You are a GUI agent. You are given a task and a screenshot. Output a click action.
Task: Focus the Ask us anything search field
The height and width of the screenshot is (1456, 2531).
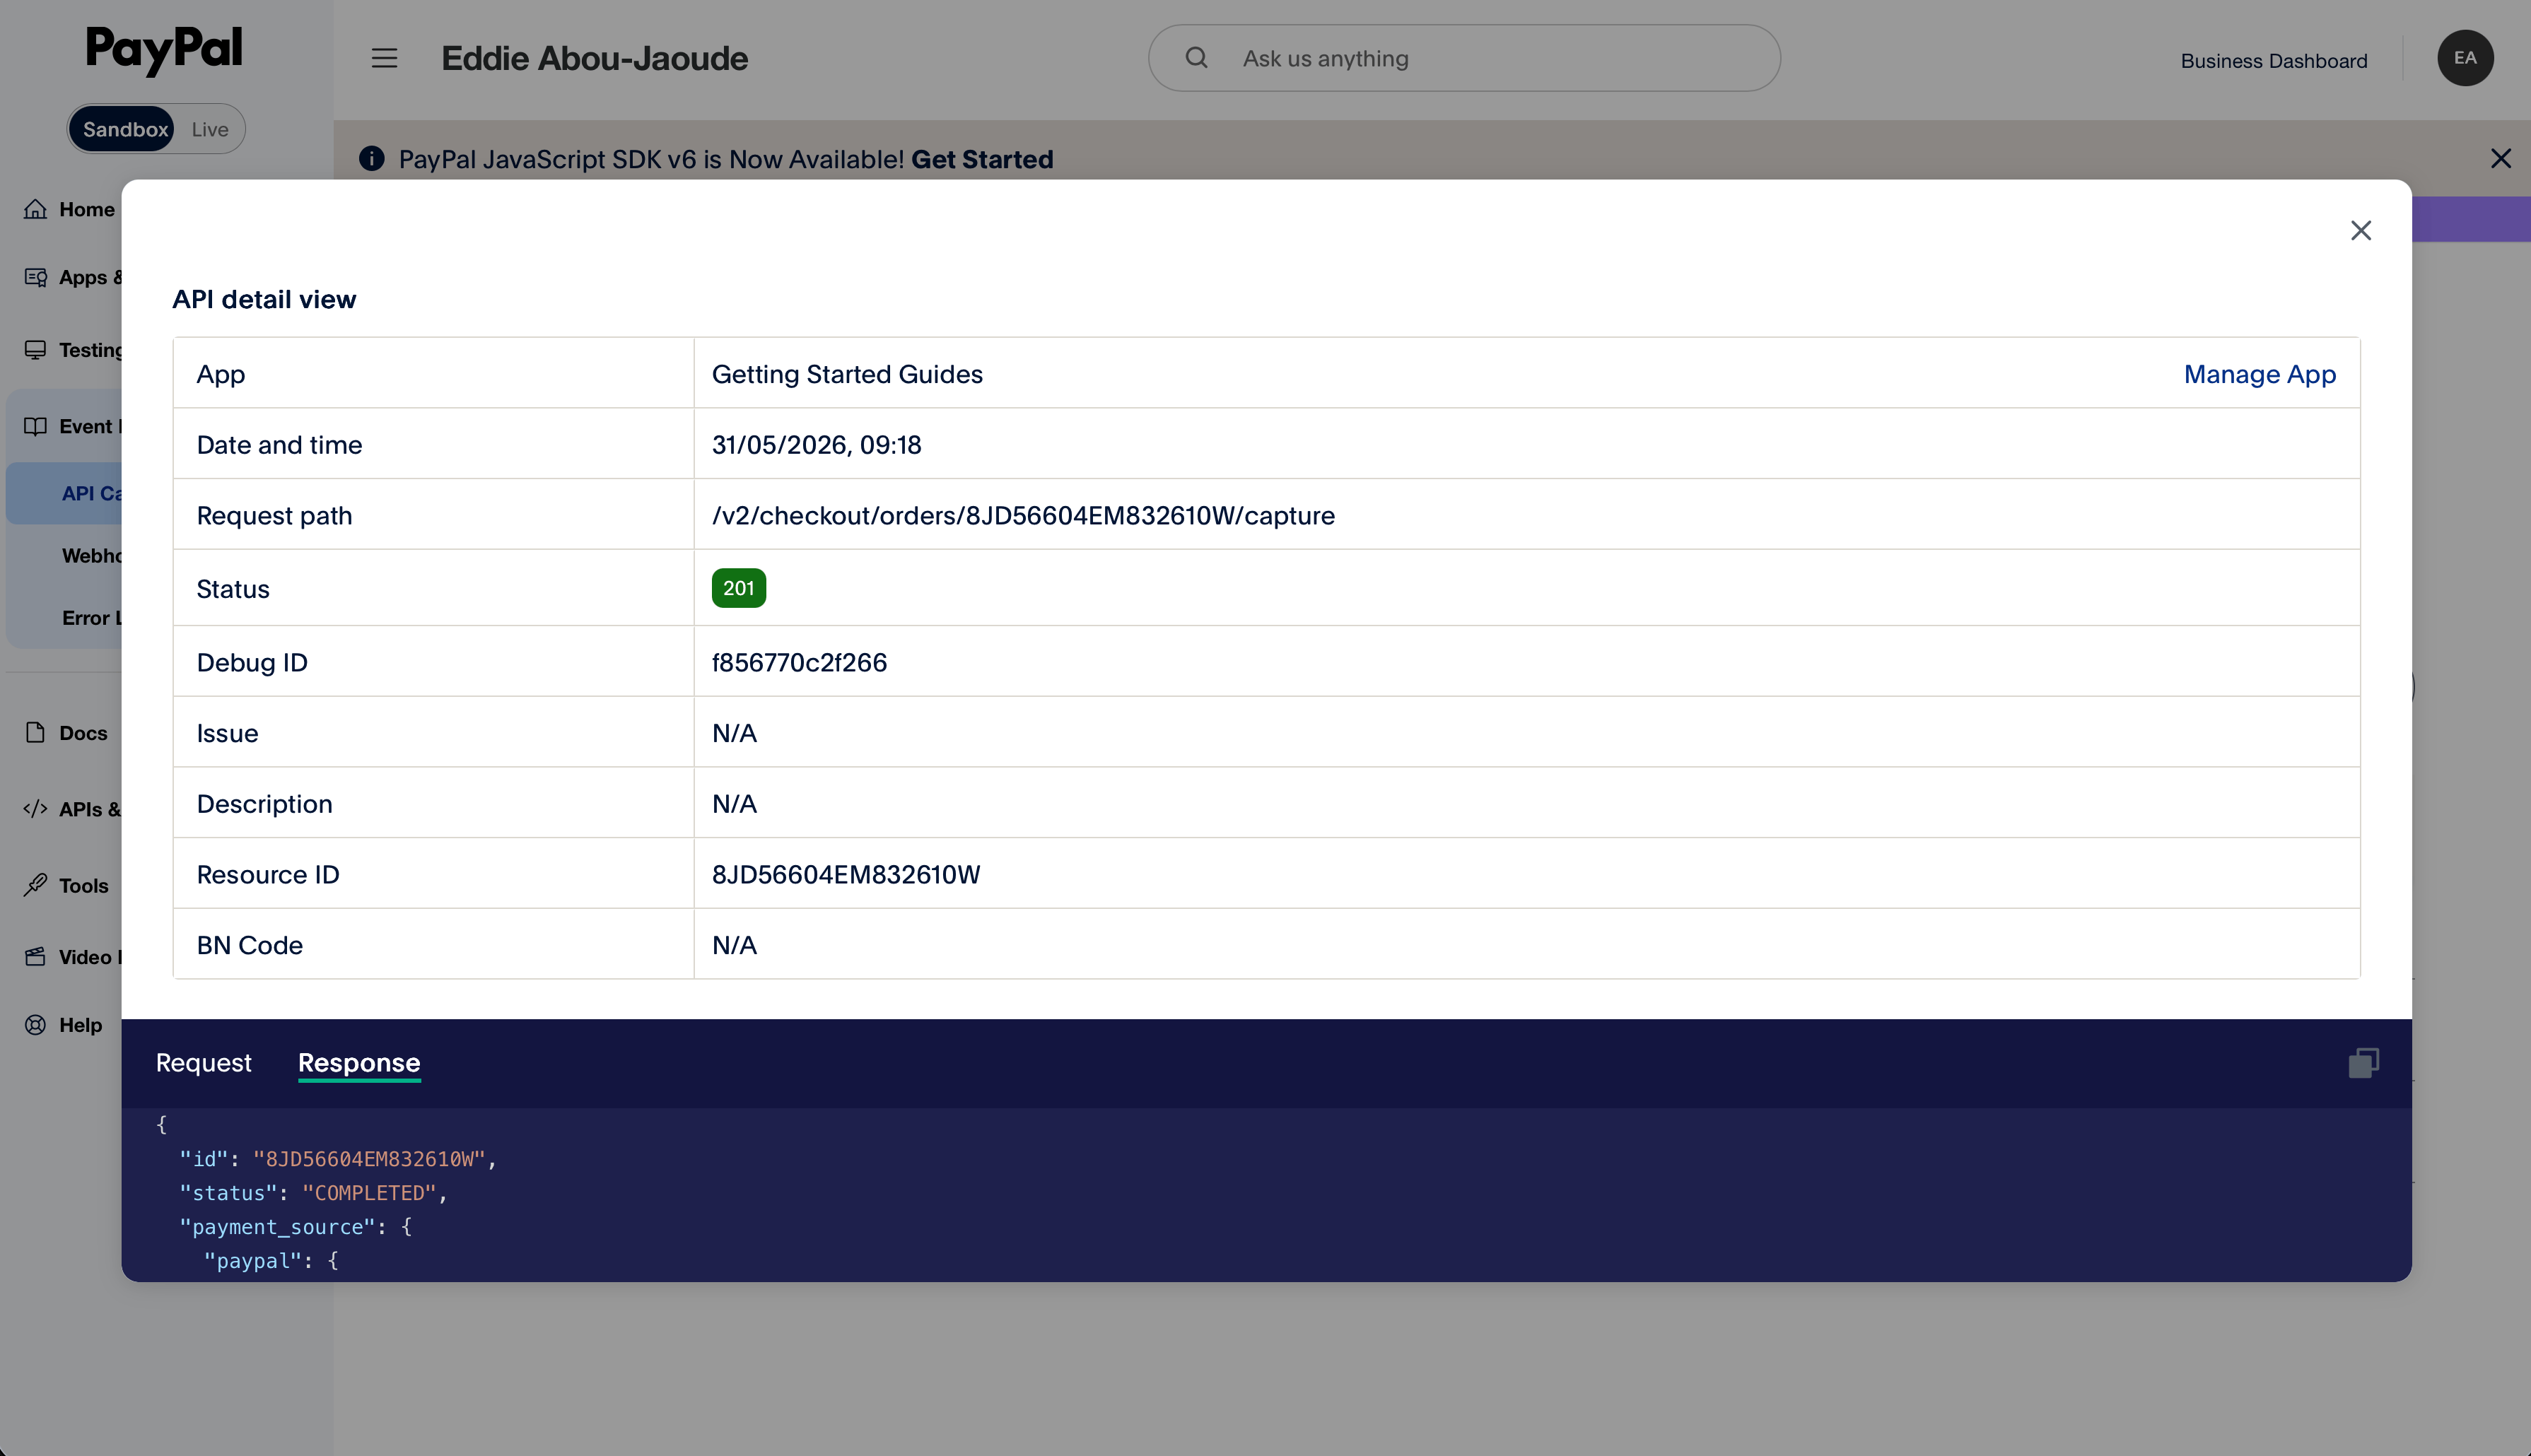[1464, 58]
